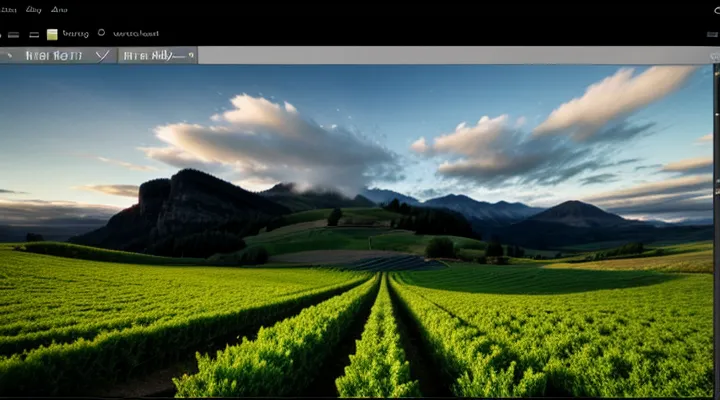Open the third menu bar item
This screenshot has height=400, width=720.
point(58,9)
